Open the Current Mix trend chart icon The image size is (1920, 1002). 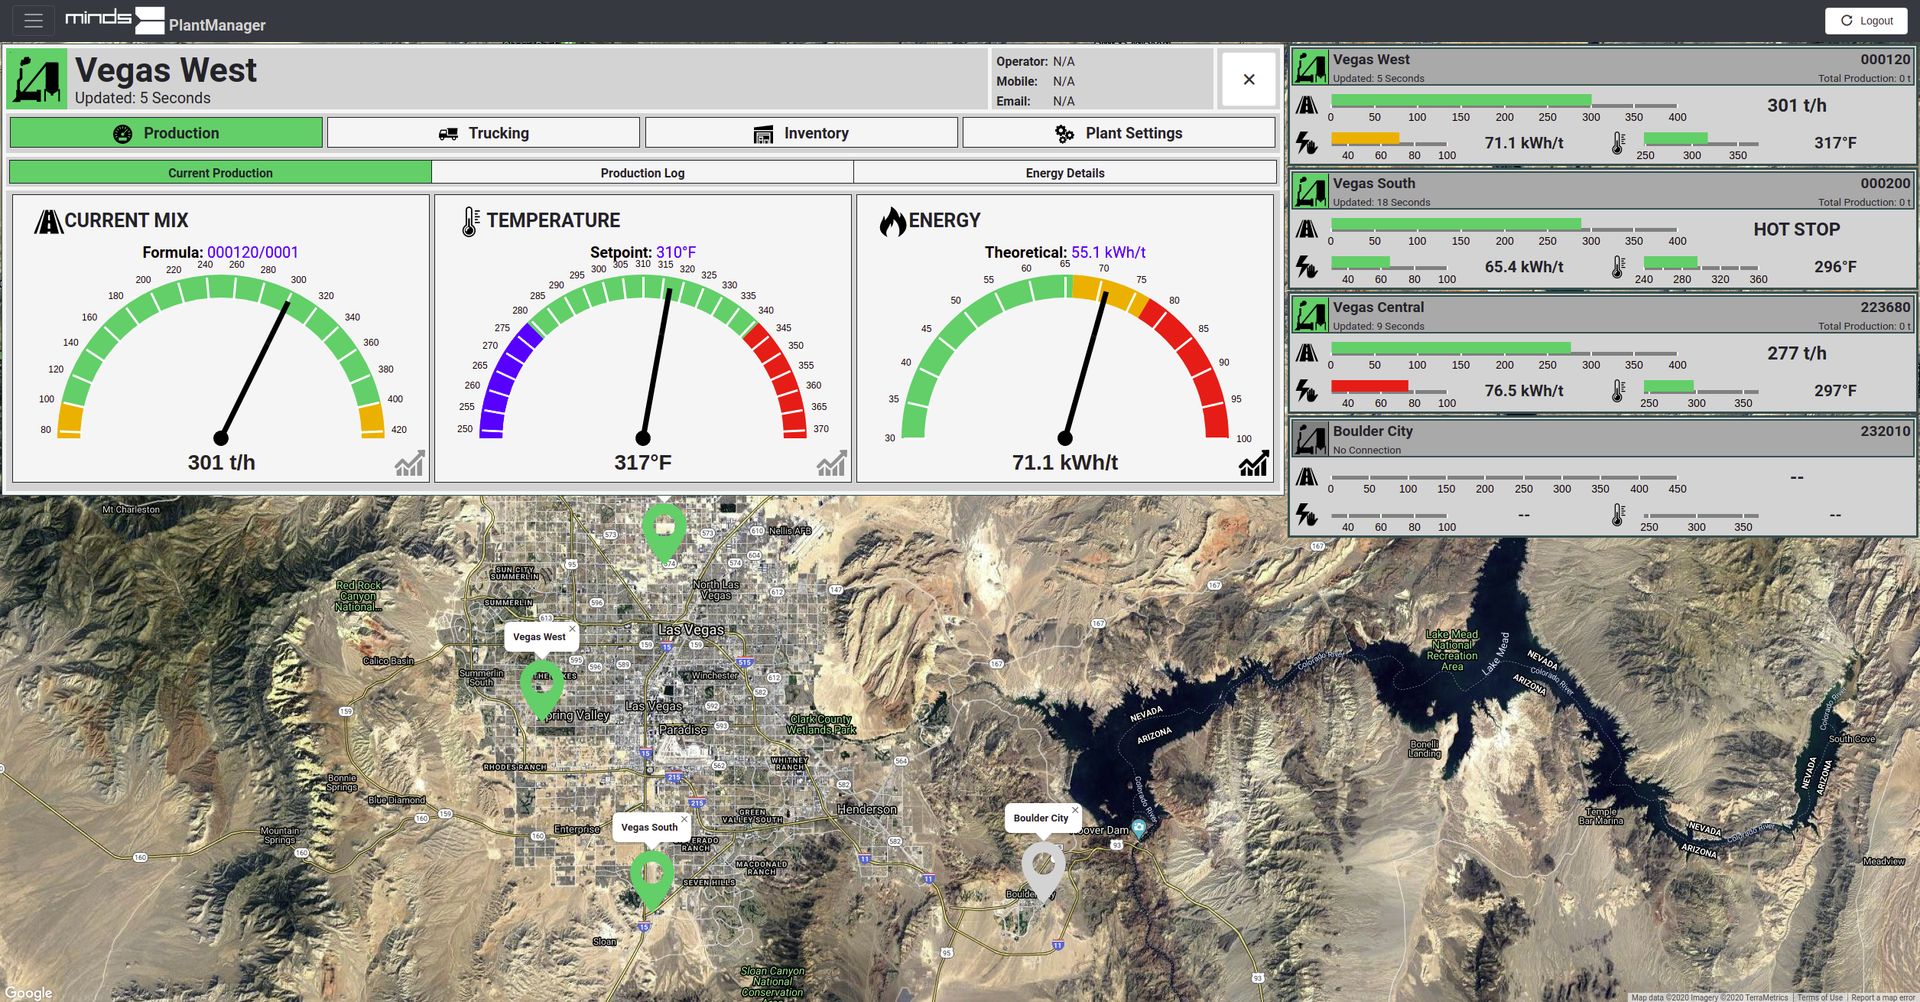[410, 463]
